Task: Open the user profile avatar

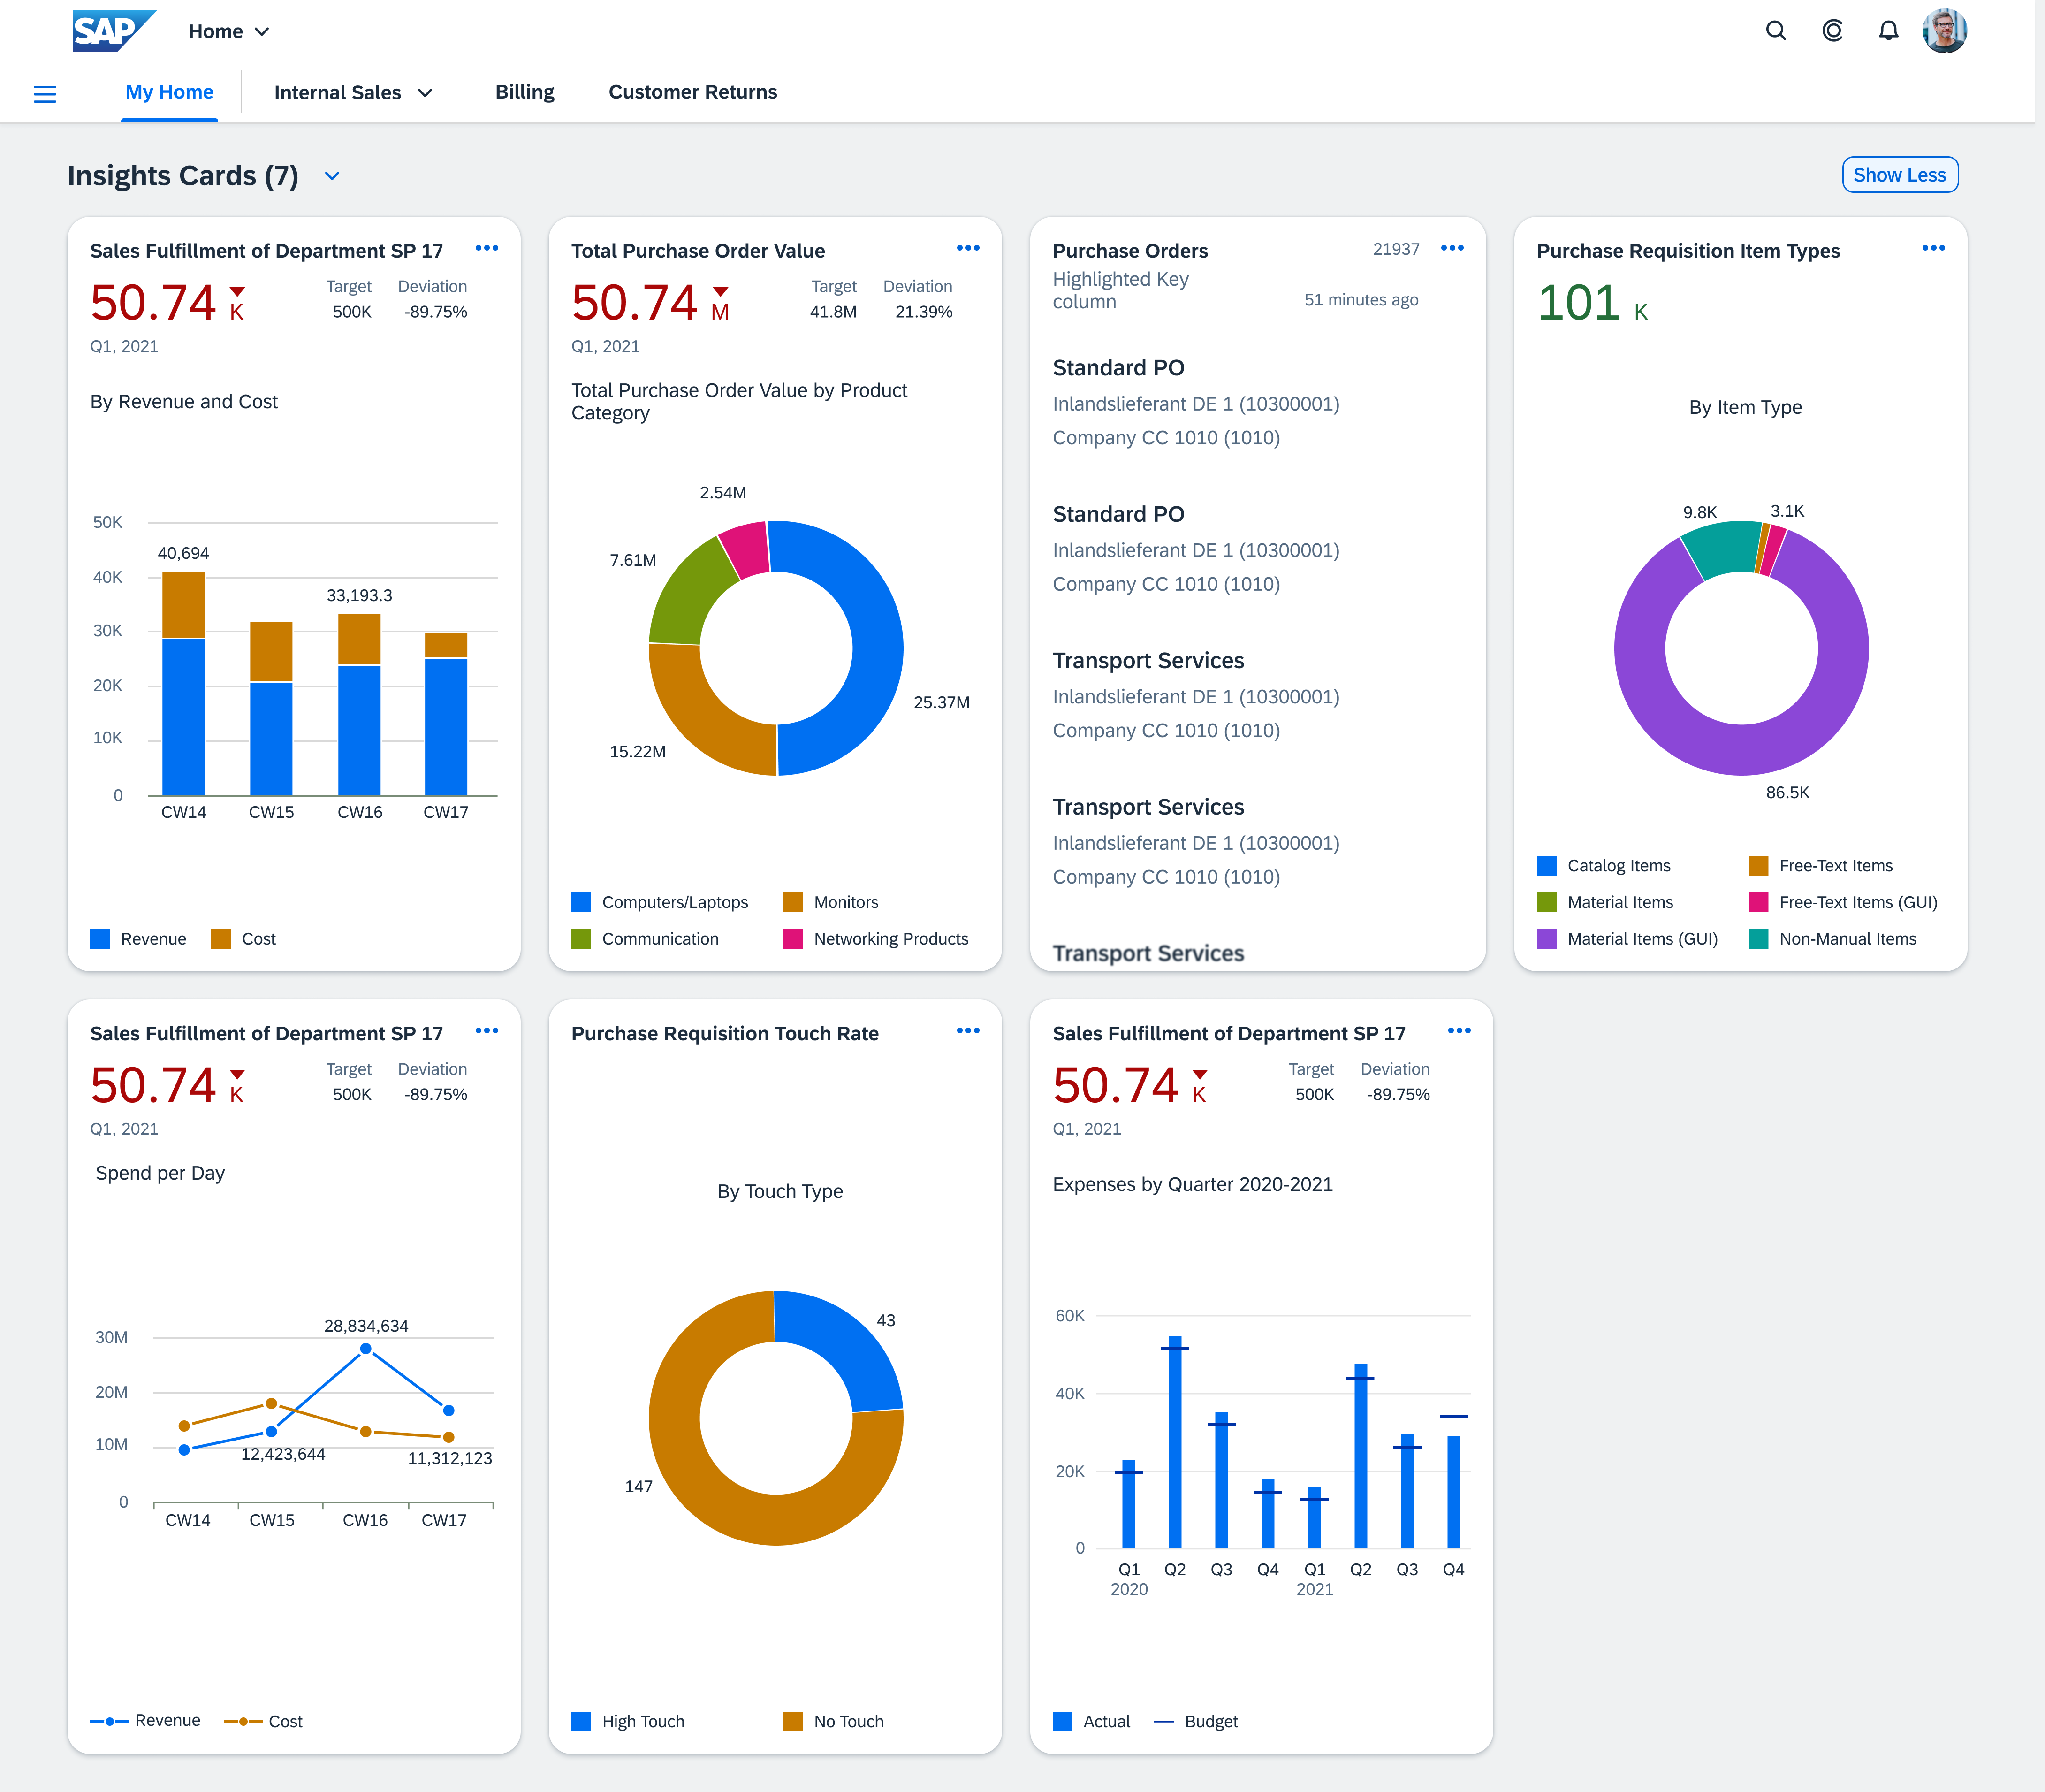Action: point(1944,31)
